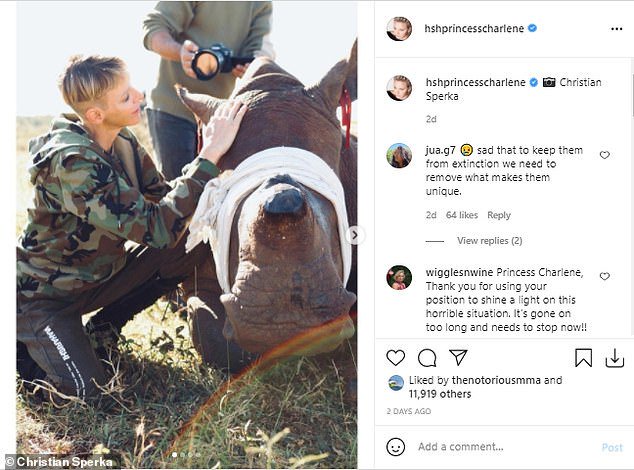Open the emoji picker smiley icon

[396, 447]
